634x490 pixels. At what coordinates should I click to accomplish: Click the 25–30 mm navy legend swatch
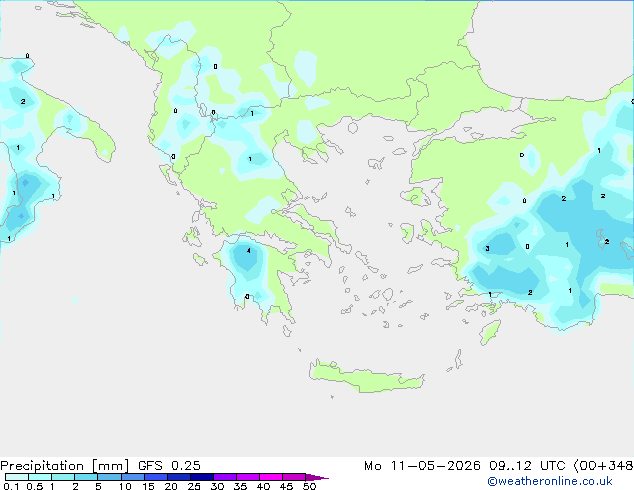tap(202, 477)
